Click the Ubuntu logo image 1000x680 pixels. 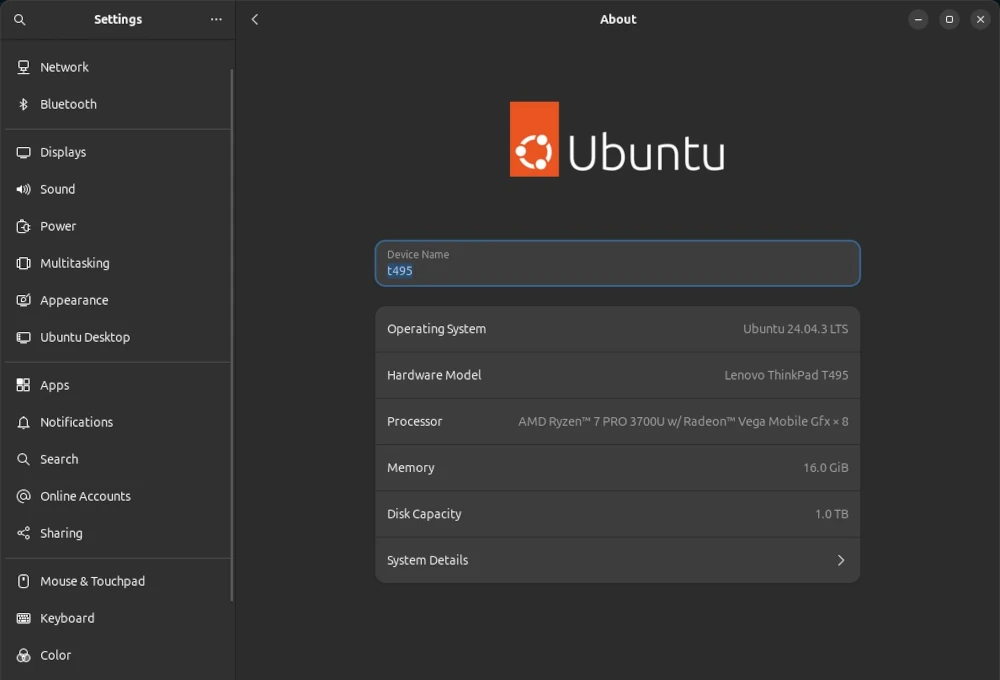617,139
